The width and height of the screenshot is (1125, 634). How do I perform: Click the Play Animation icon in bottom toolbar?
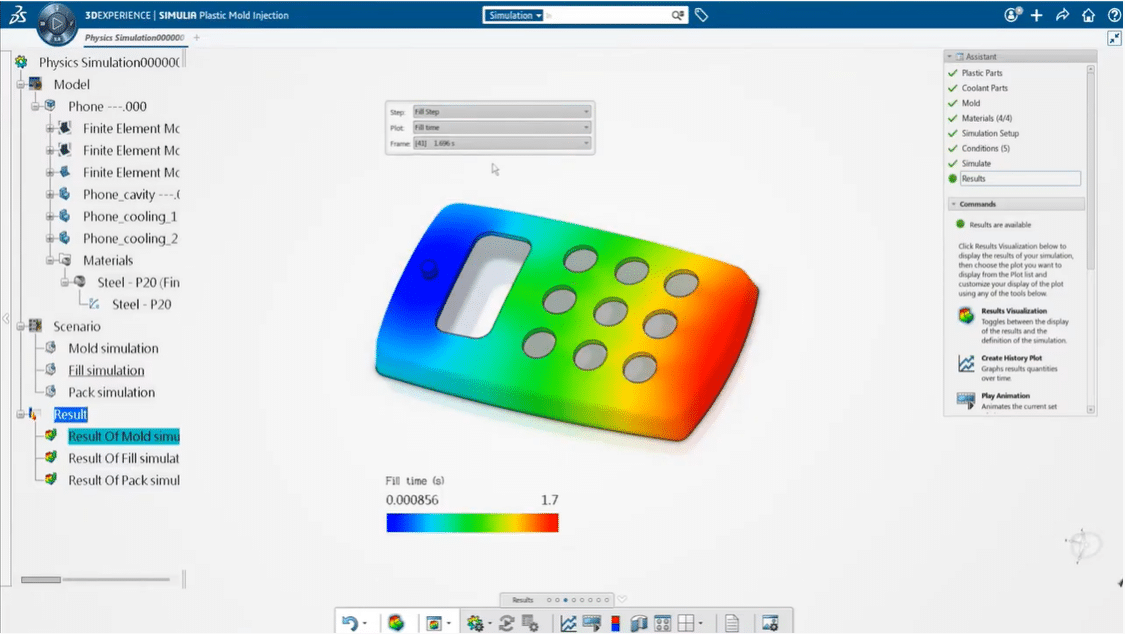pyautogui.click(x=591, y=623)
